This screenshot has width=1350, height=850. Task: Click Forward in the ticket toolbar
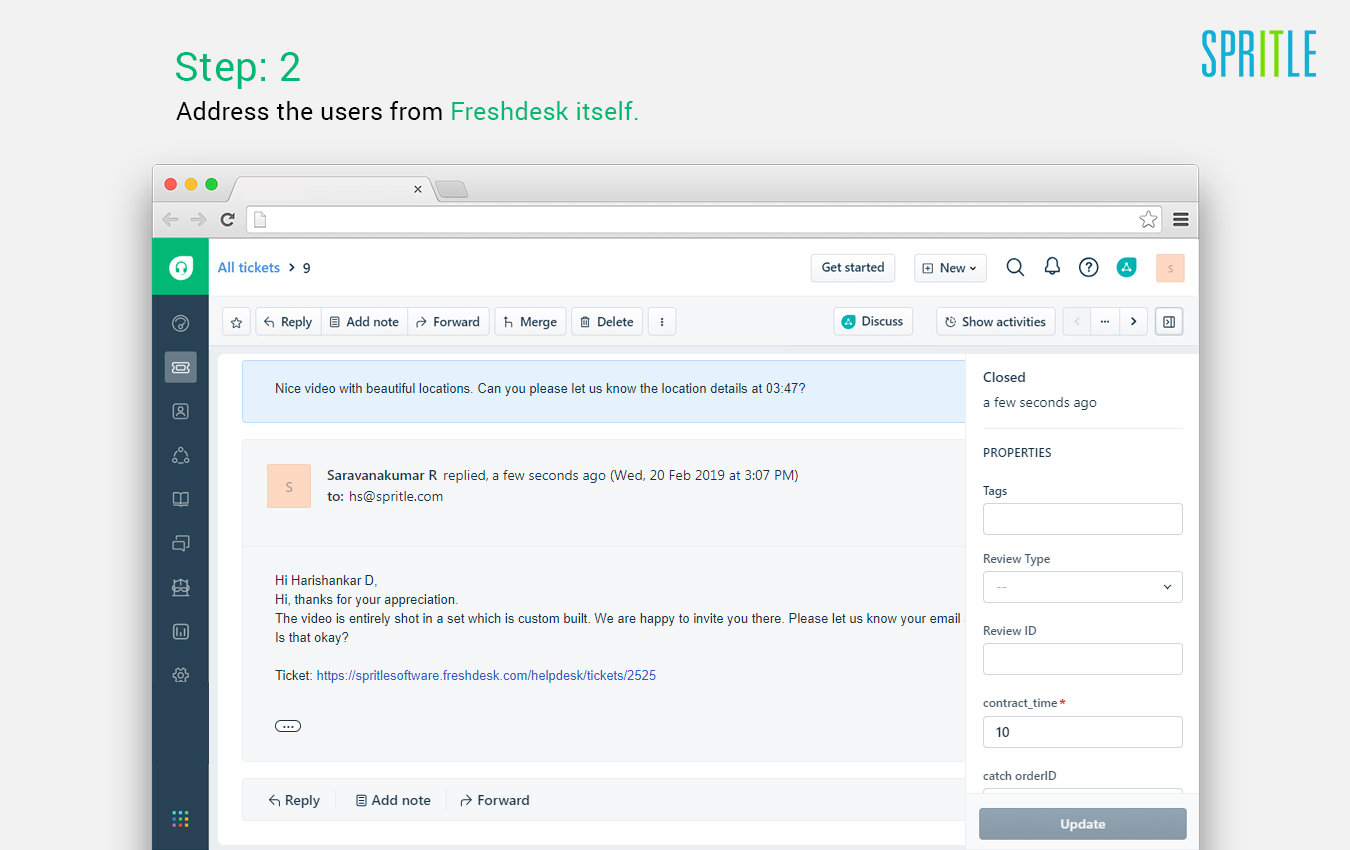coord(448,322)
